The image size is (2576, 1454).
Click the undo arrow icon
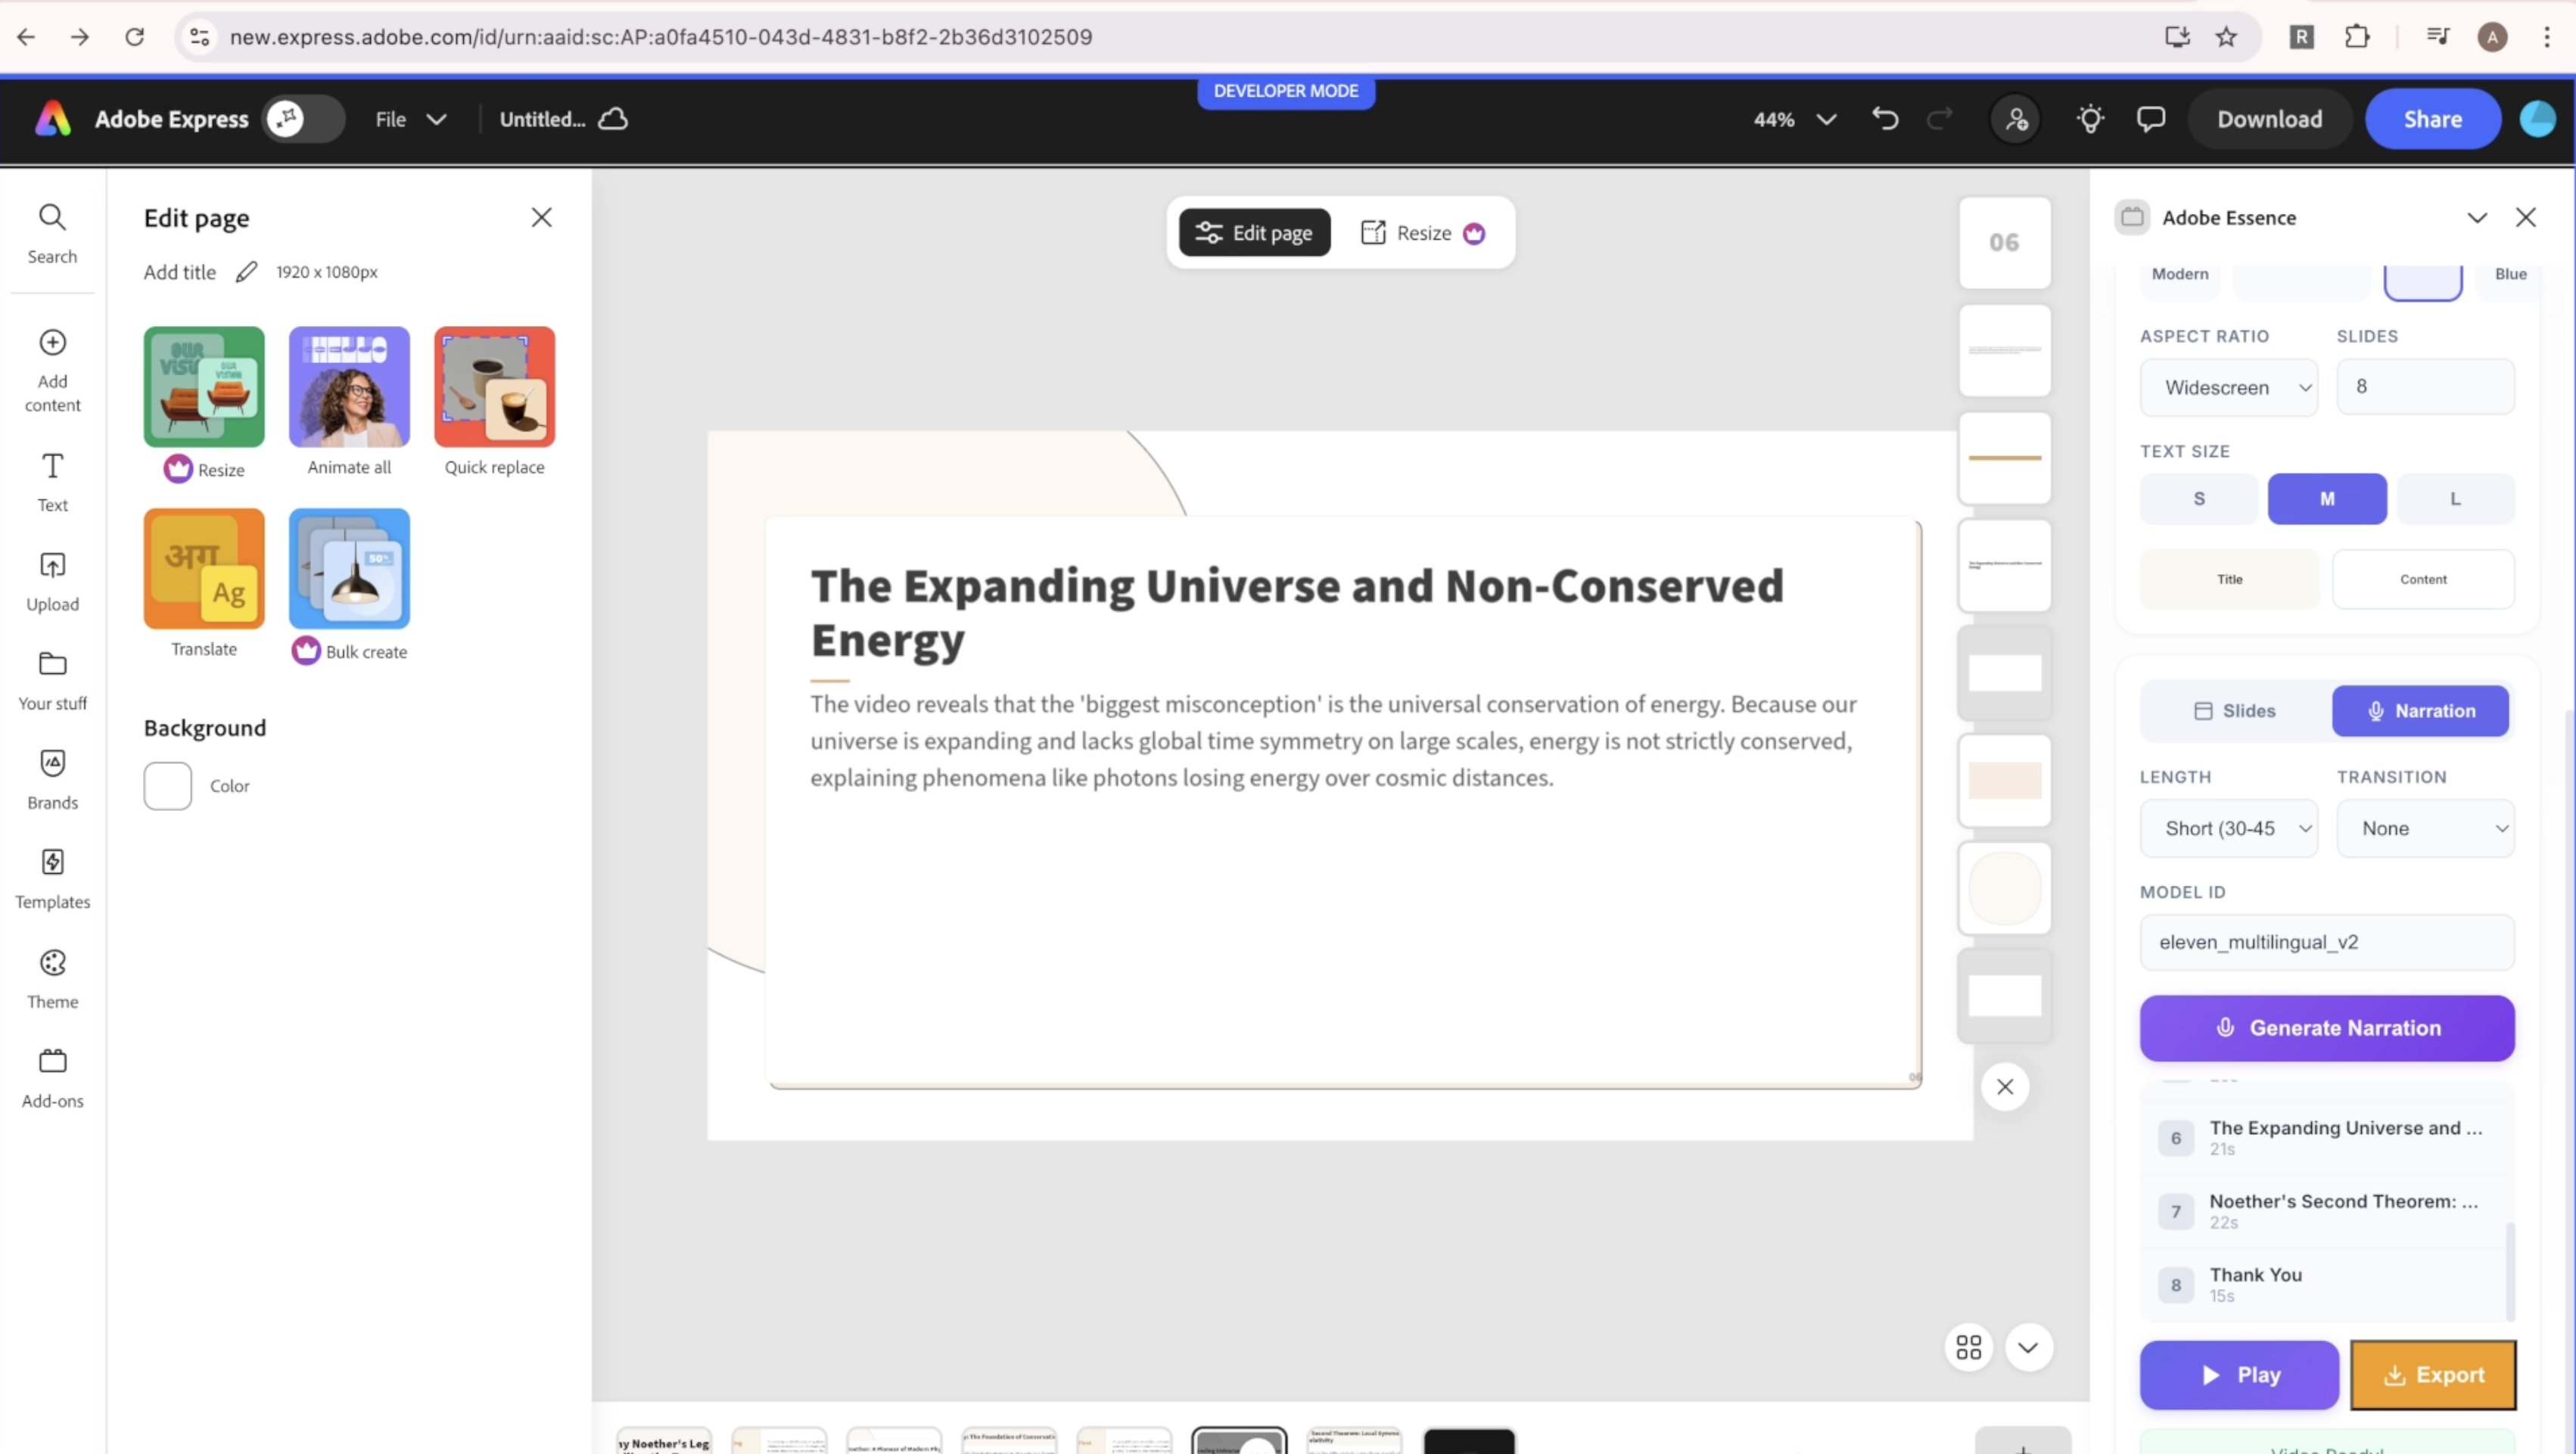(x=1884, y=119)
